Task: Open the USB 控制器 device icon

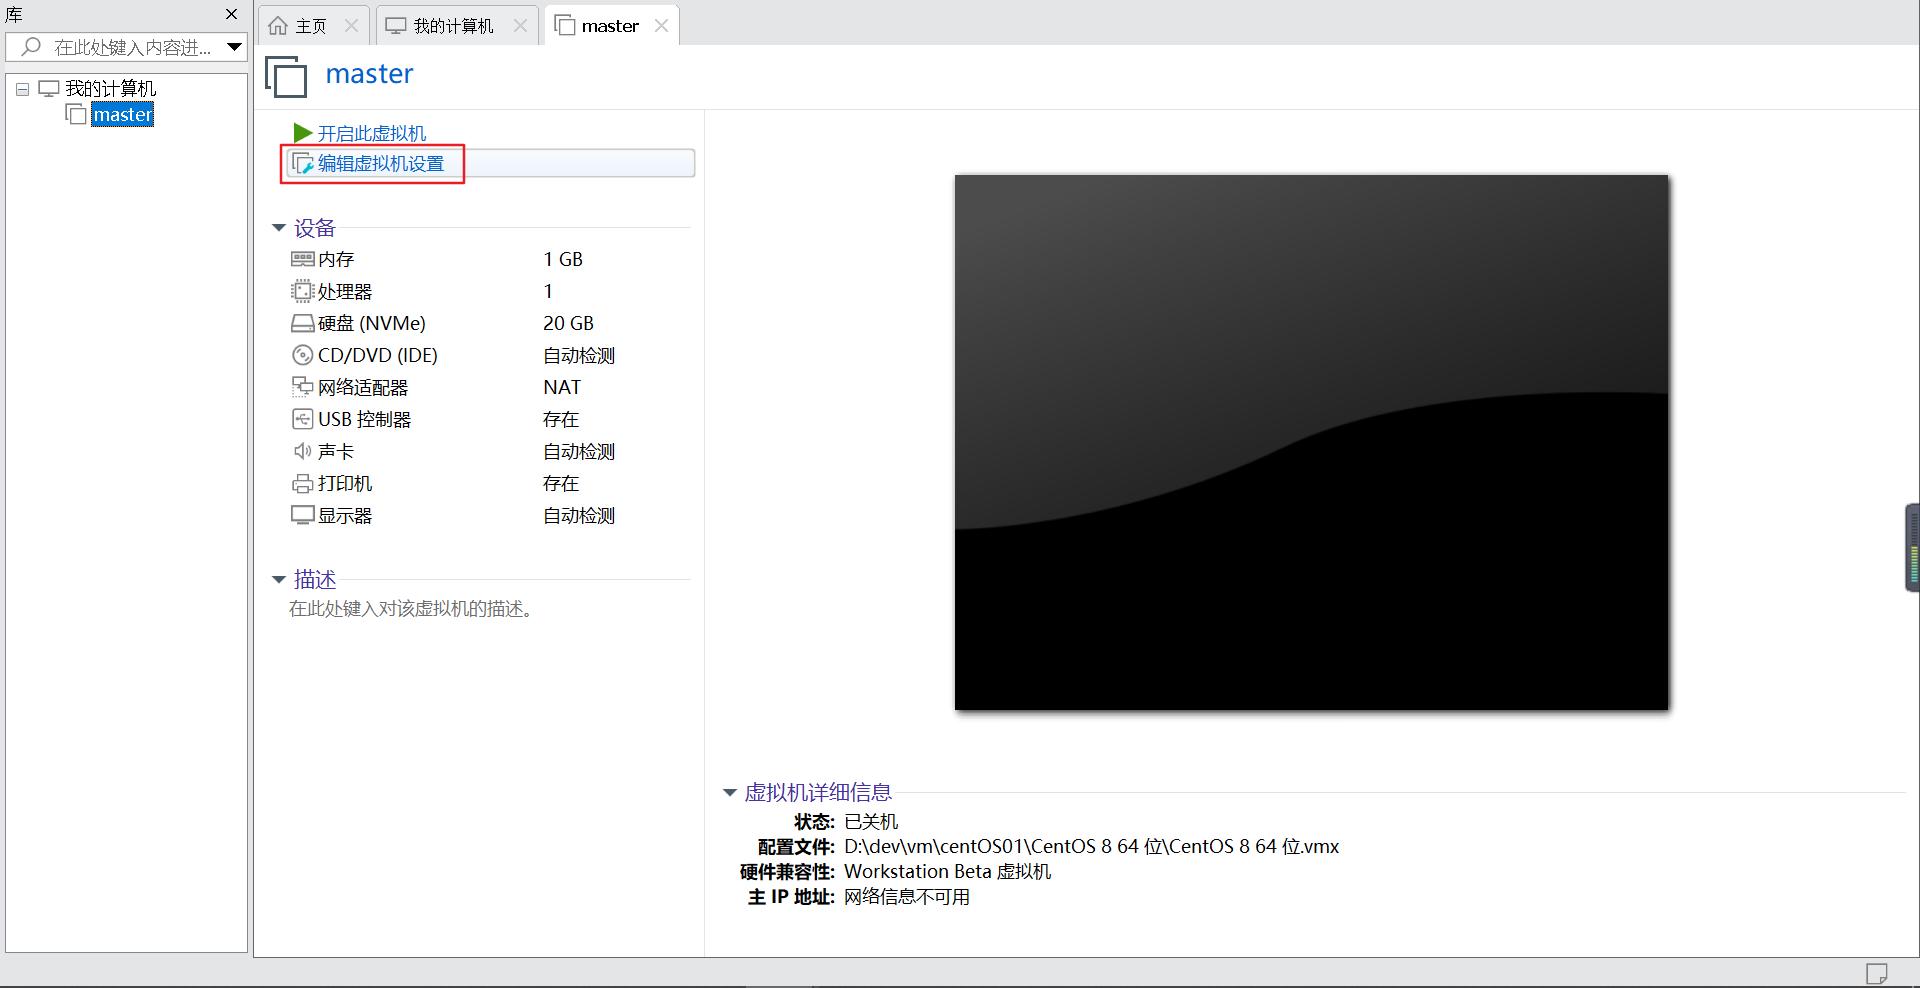Action: [303, 419]
